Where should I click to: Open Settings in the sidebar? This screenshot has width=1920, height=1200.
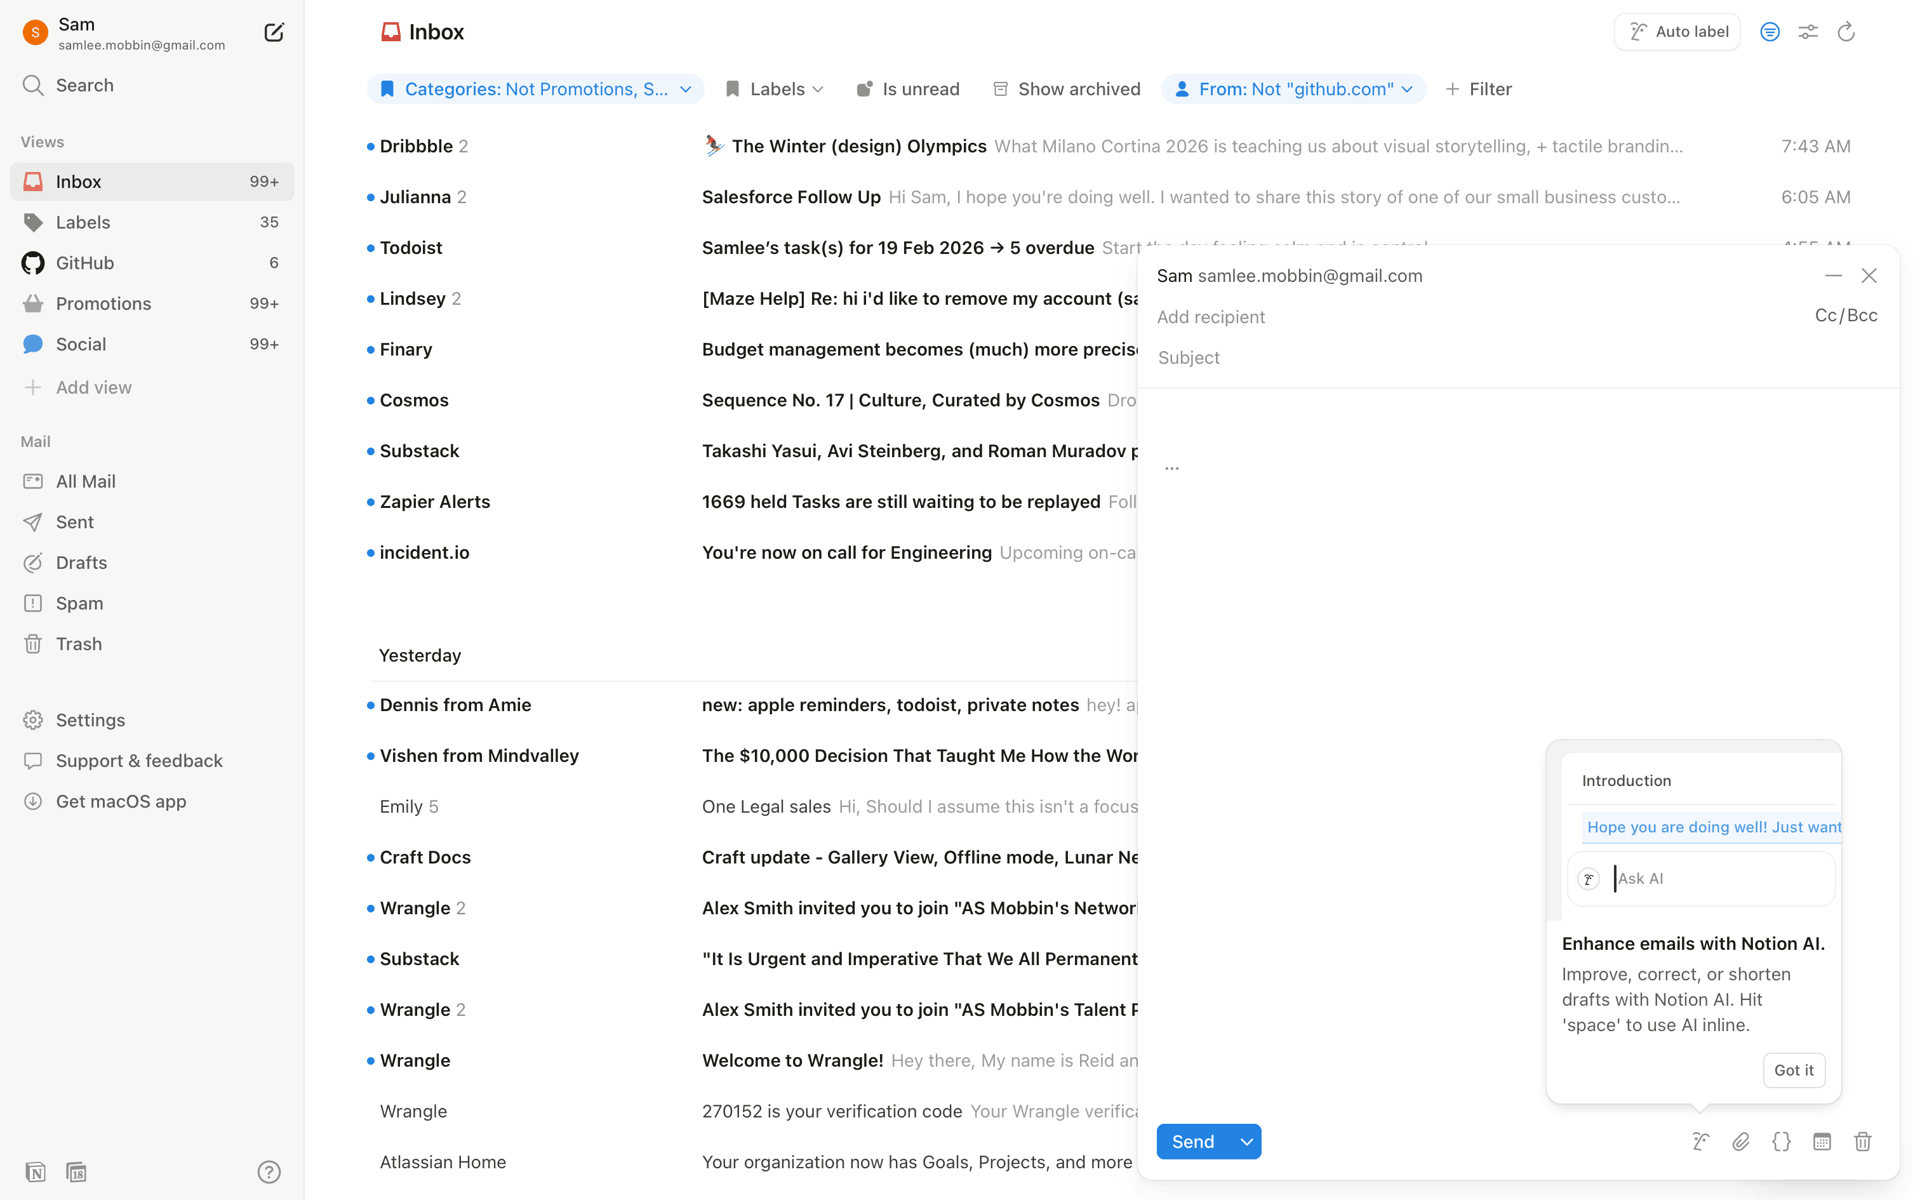coord(152,720)
